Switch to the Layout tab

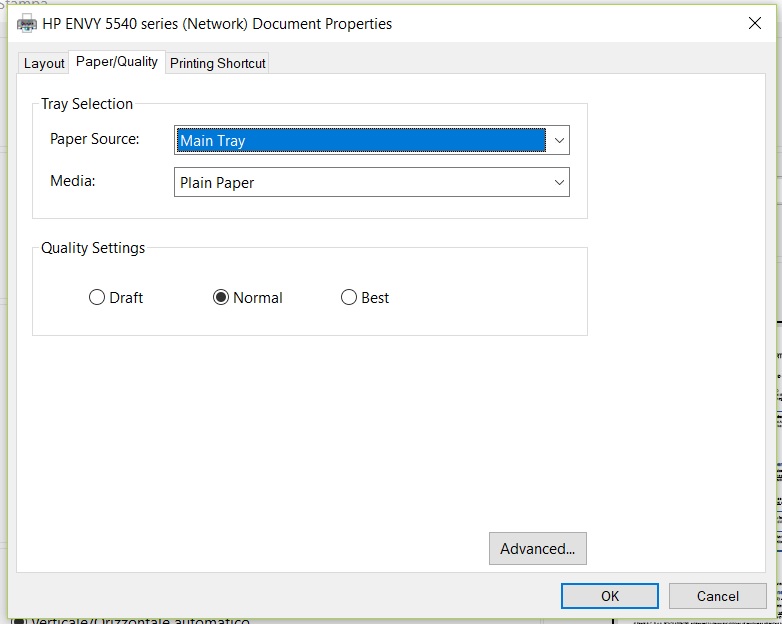pyautogui.click(x=44, y=63)
